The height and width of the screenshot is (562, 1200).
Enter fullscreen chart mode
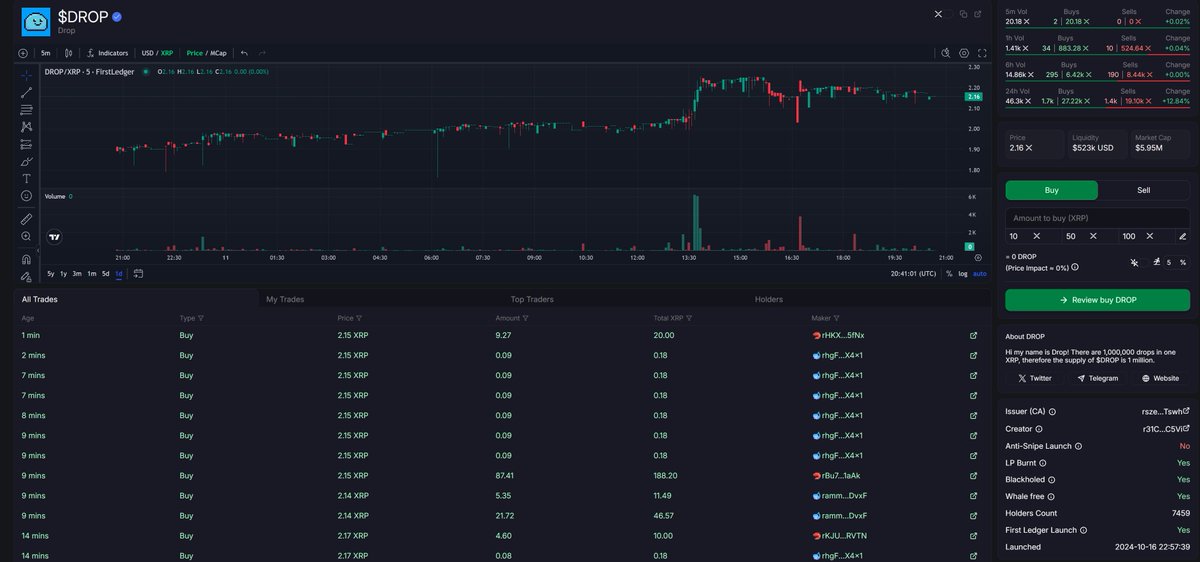coord(983,53)
